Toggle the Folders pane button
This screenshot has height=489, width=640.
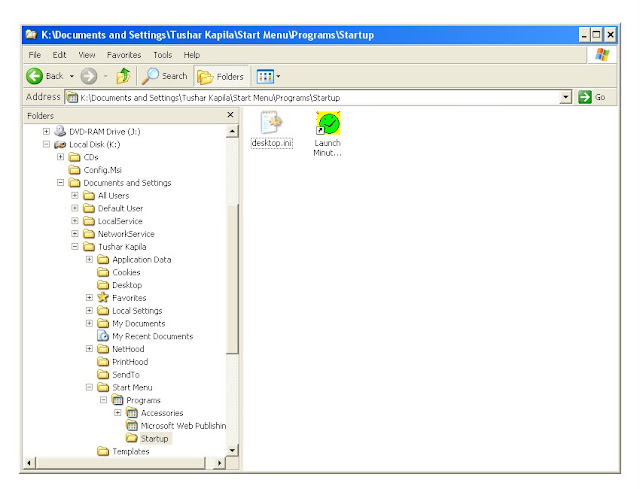220,76
